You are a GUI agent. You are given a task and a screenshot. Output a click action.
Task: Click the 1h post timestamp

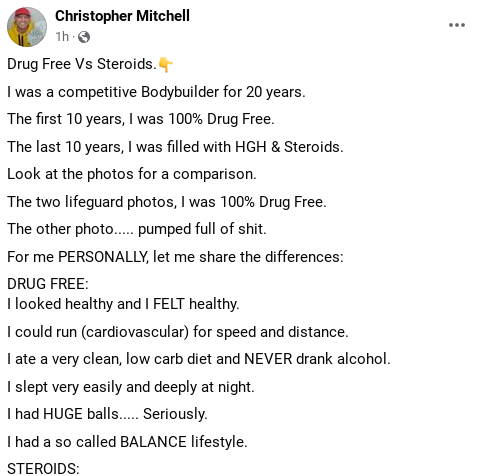62,36
